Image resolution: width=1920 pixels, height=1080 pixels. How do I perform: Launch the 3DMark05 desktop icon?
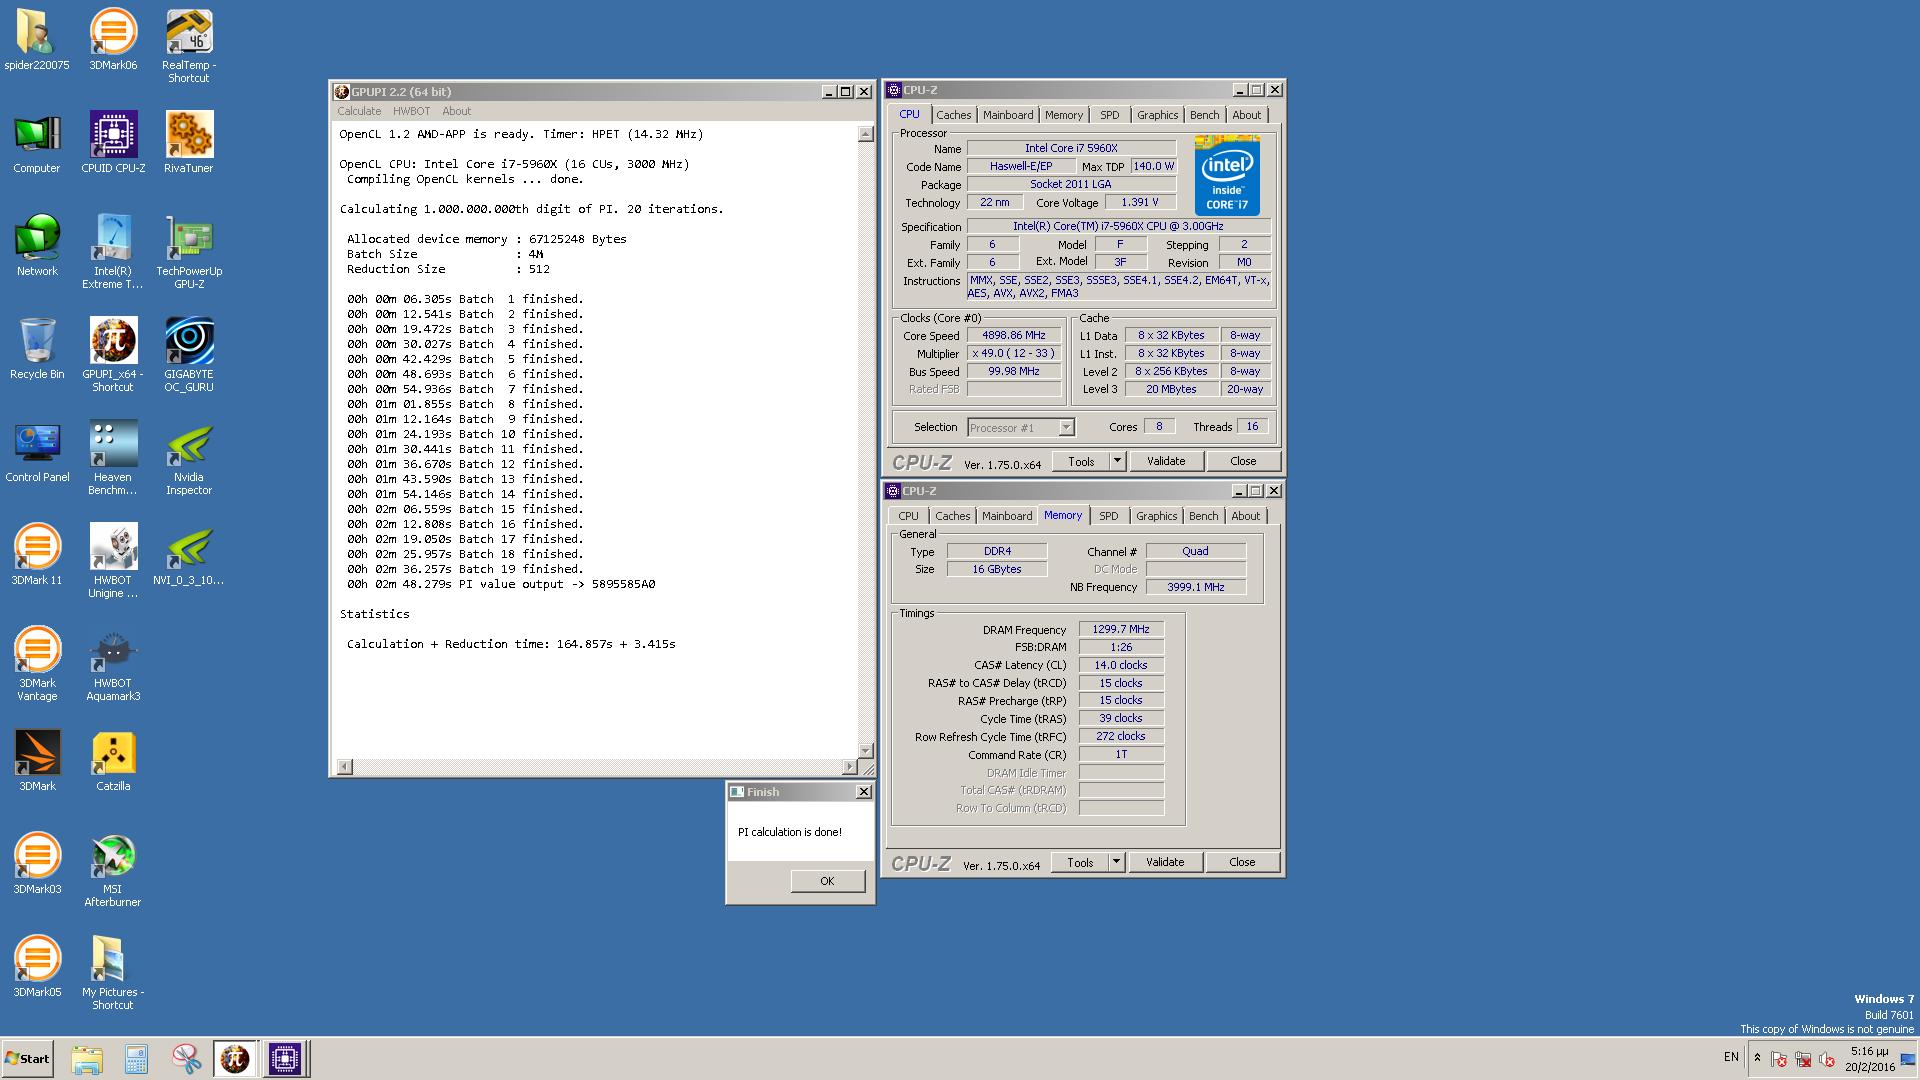[37, 967]
